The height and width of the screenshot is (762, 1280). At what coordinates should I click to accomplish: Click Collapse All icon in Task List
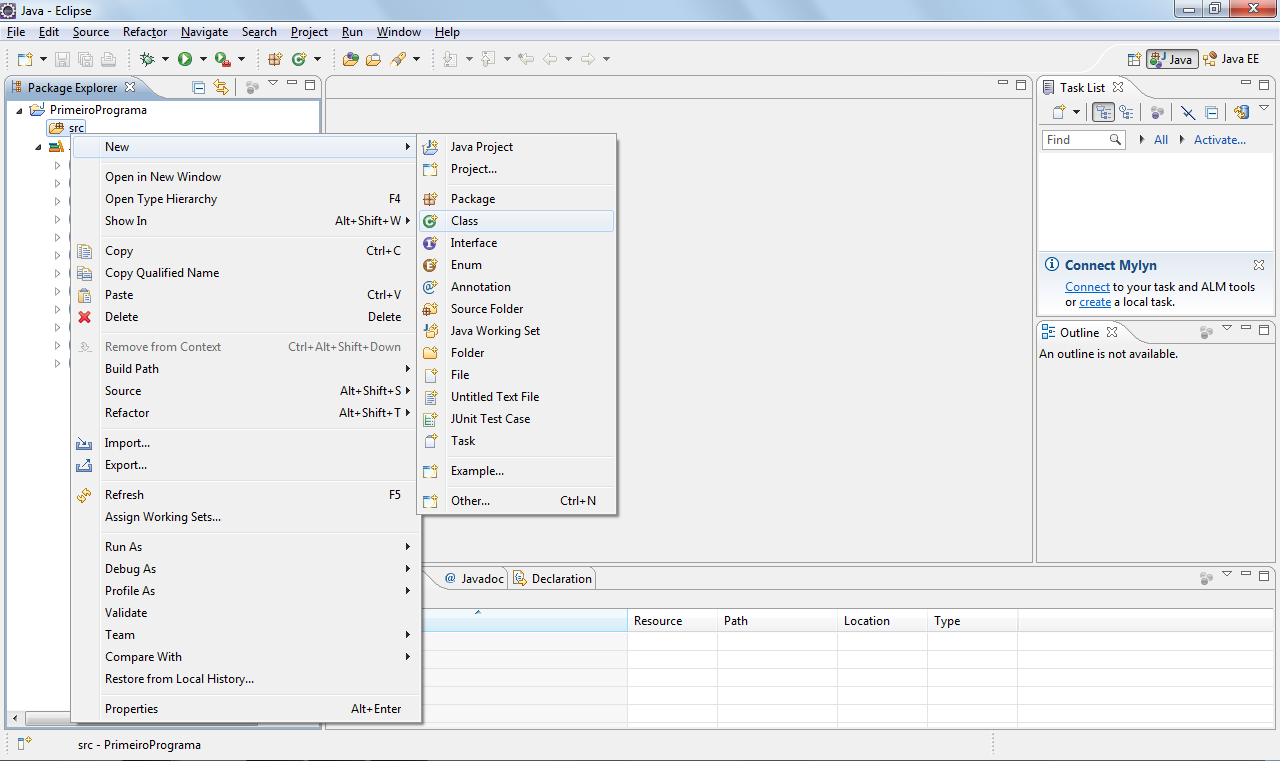click(1211, 112)
